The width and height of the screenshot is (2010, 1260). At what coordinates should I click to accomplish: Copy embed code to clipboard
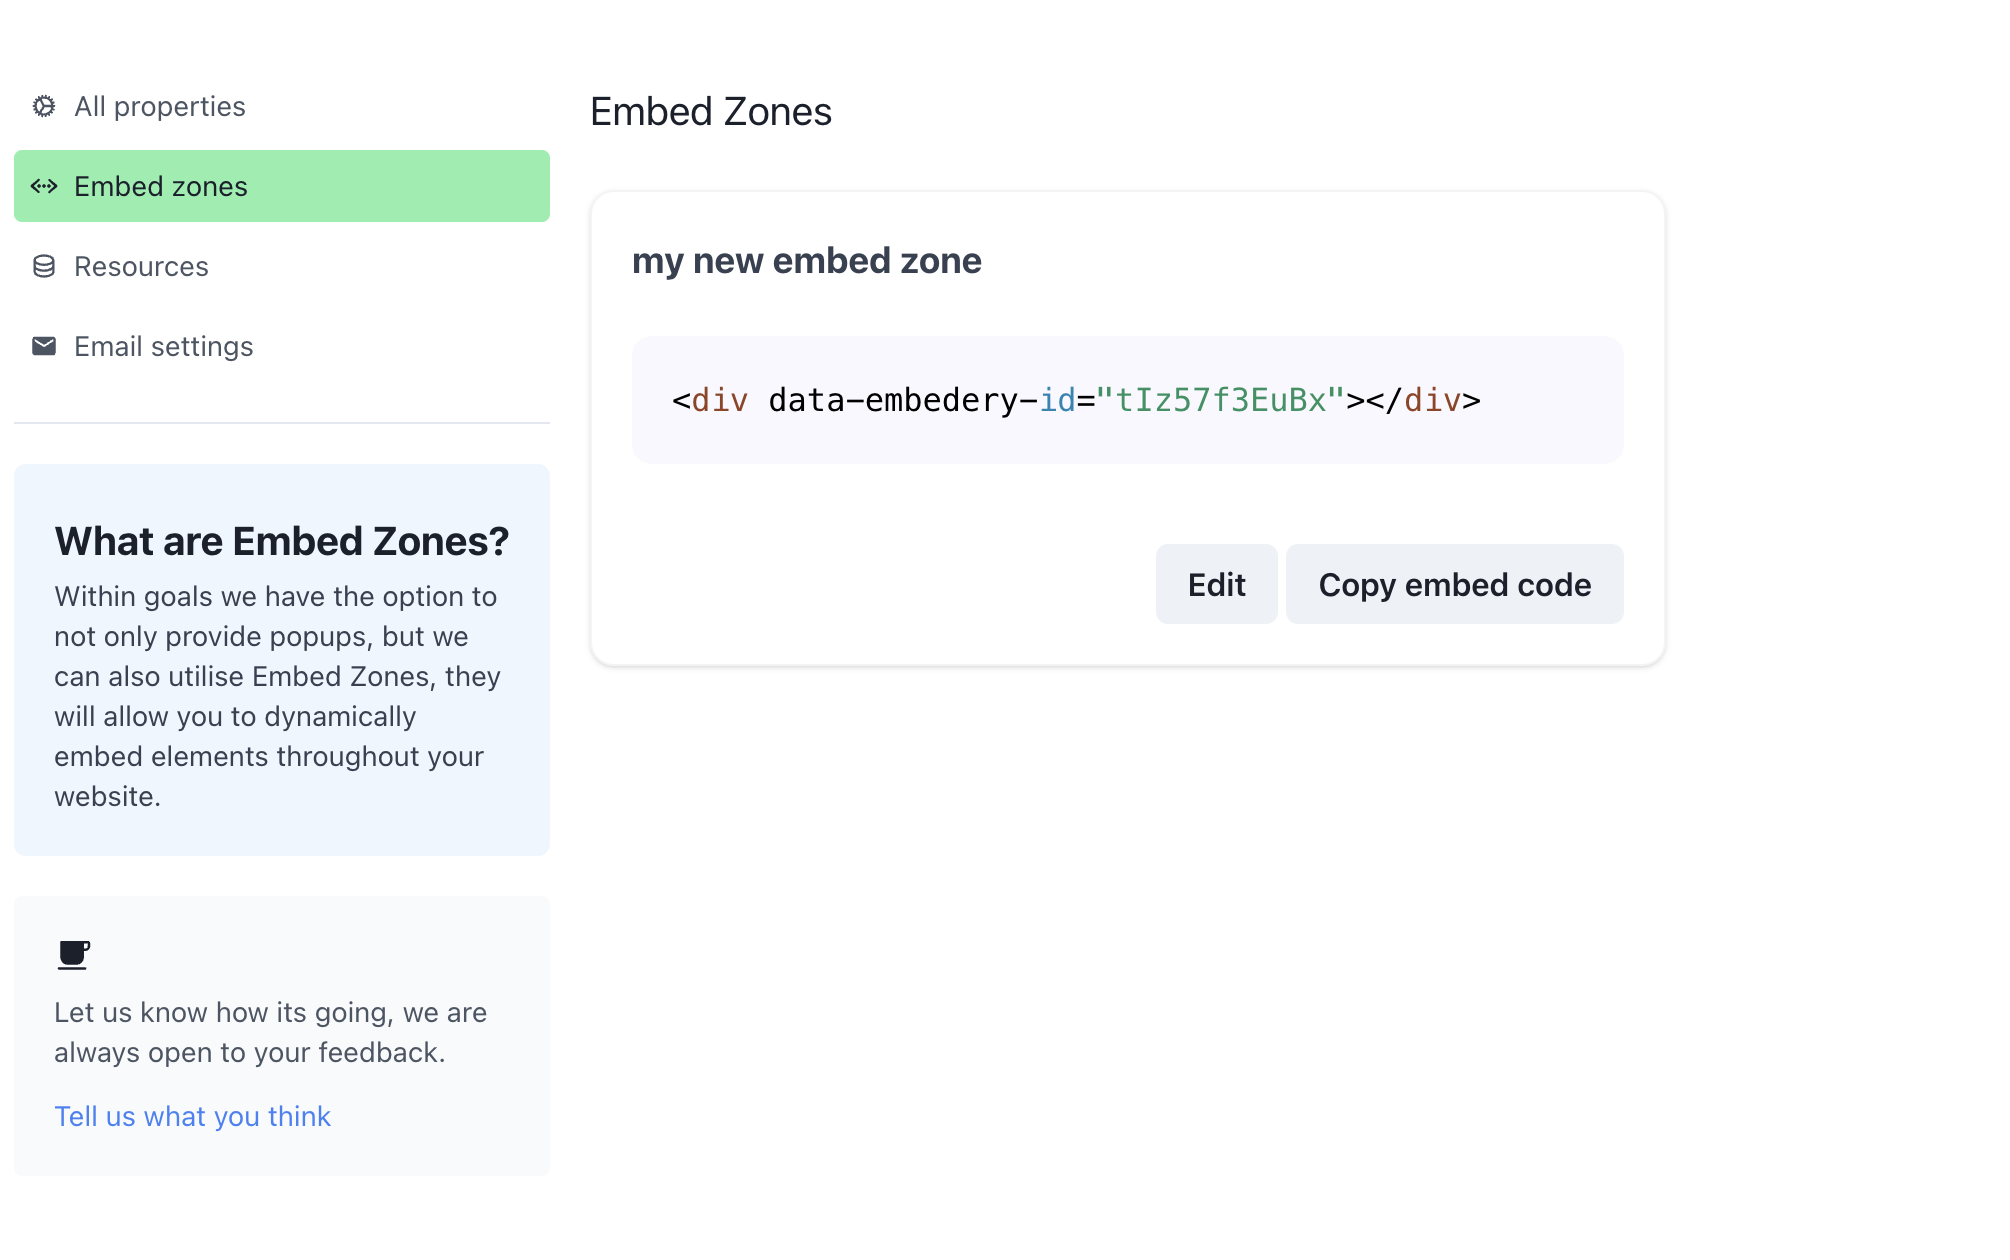click(1454, 584)
